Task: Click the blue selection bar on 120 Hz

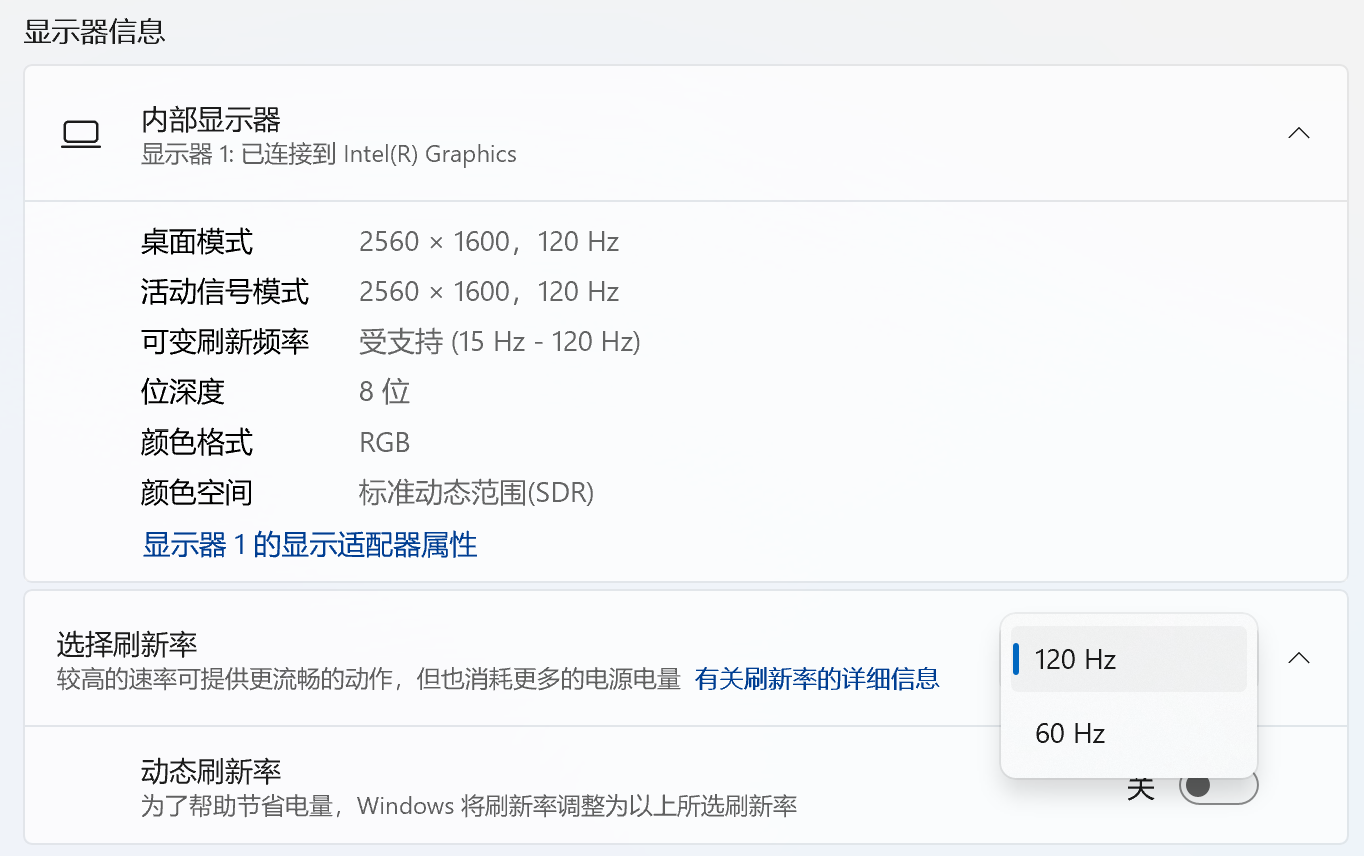Action: pos(1017,658)
